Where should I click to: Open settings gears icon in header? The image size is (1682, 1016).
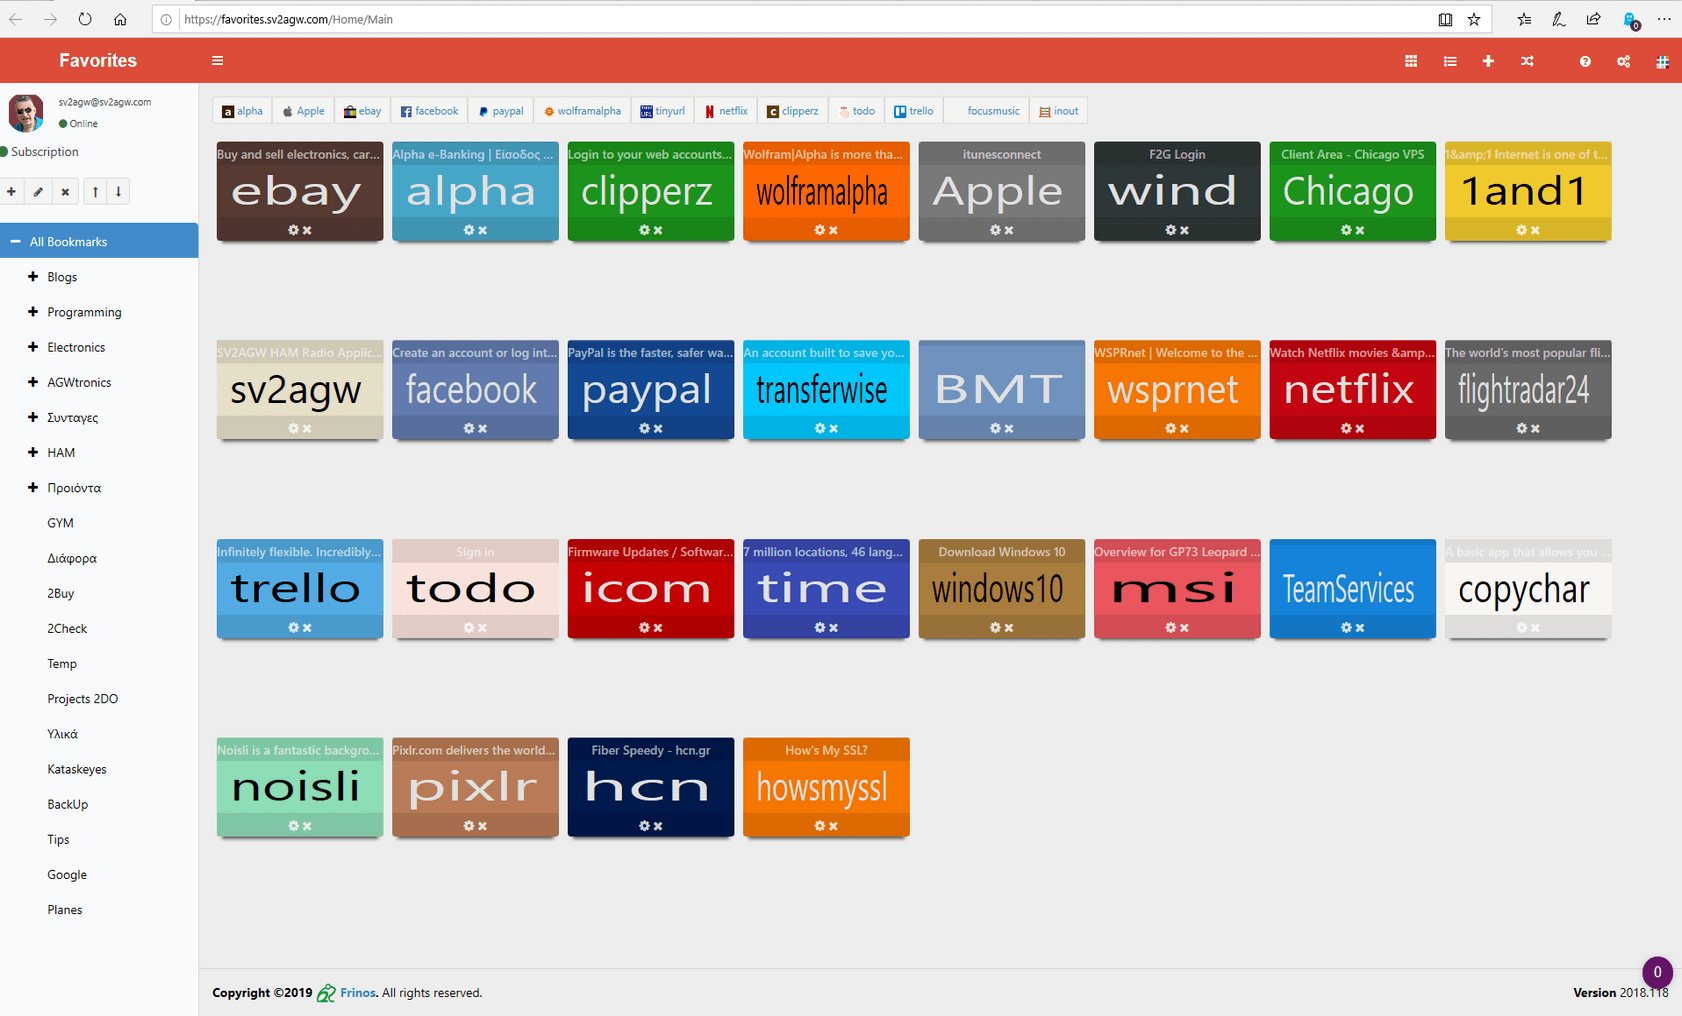click(1623, 61)
